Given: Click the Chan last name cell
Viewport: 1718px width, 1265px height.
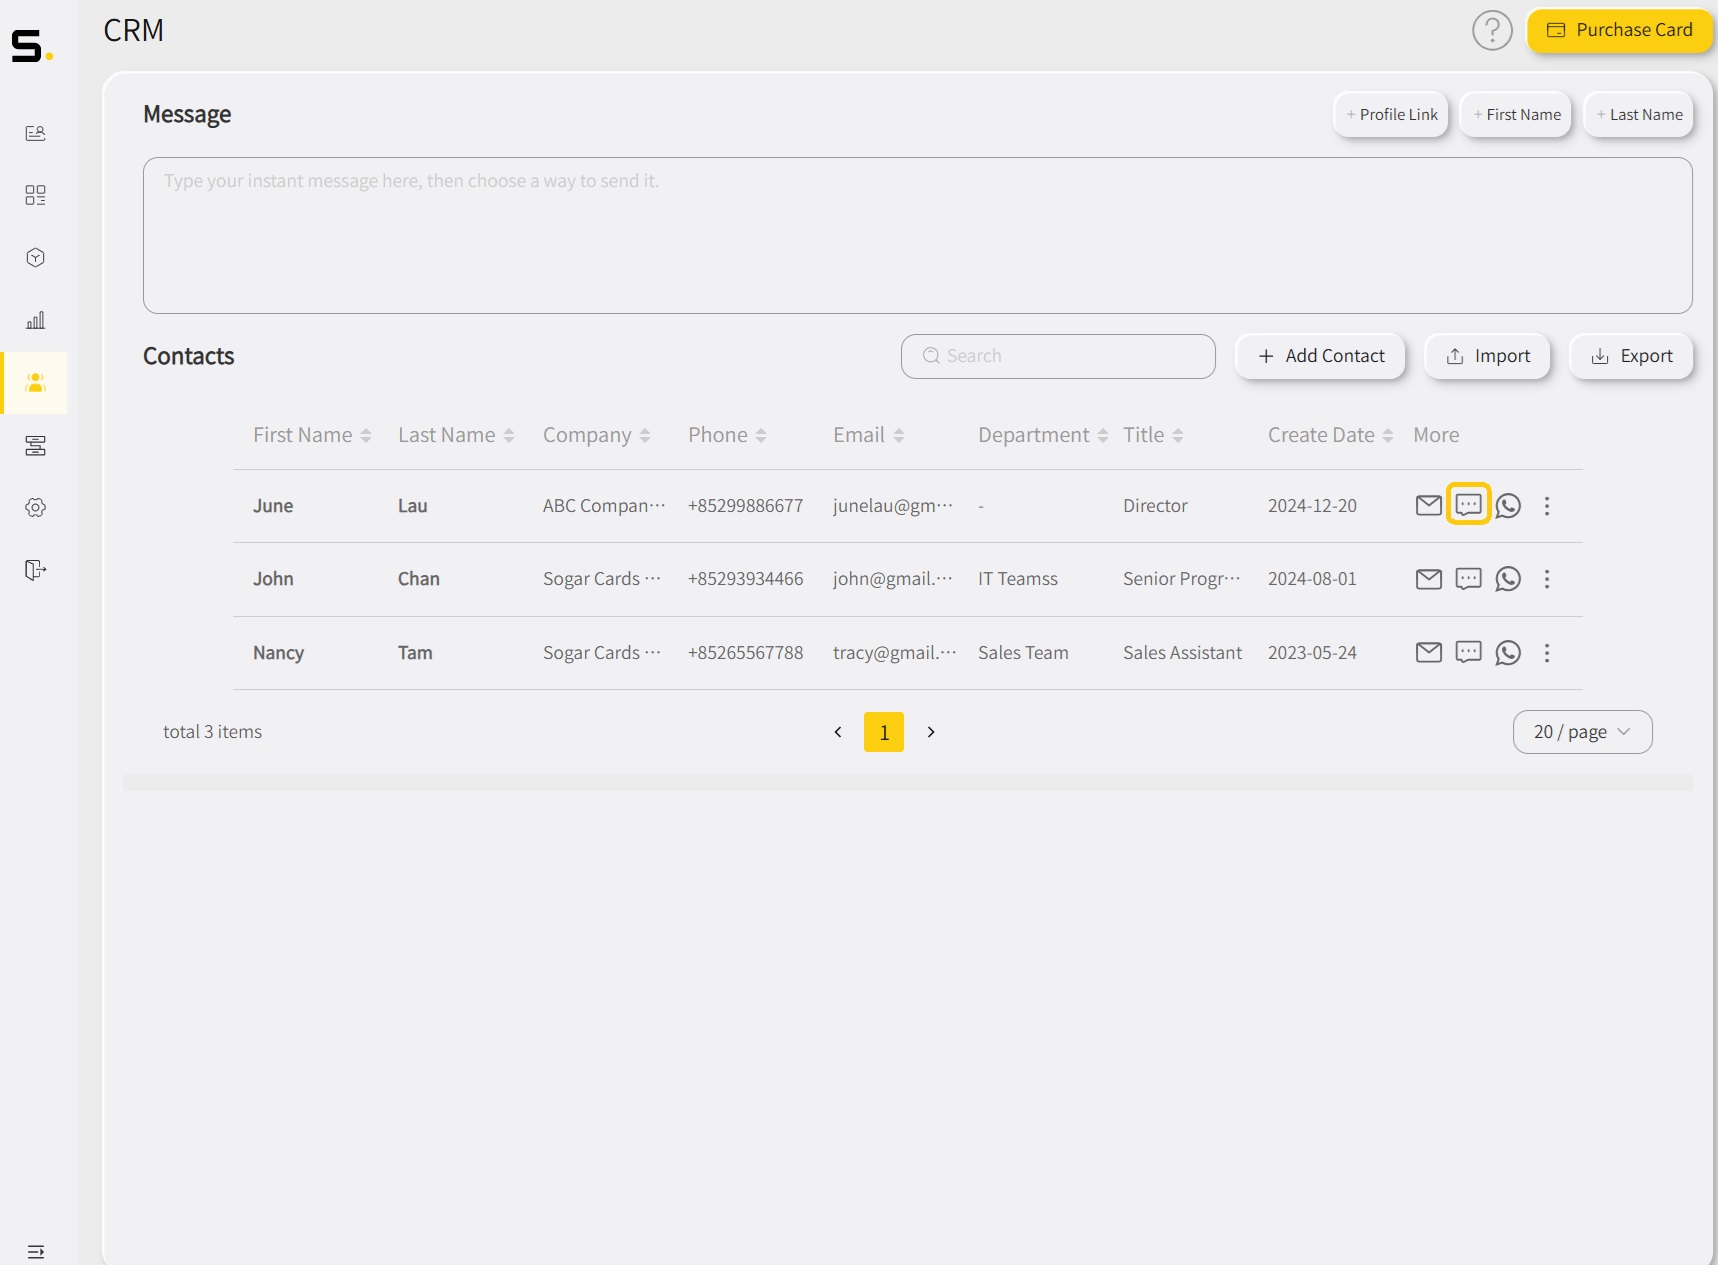Looking at the screenshot, I should pyautogui.click(x=419, y=579).
